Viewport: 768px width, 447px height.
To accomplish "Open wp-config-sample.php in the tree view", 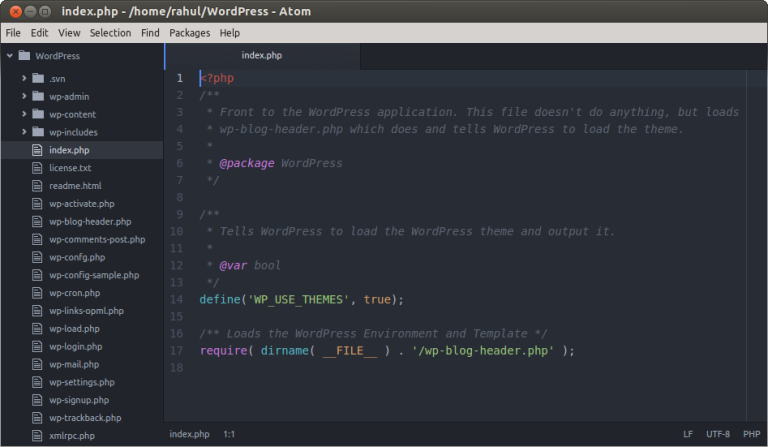I will [x=94, y=275].
